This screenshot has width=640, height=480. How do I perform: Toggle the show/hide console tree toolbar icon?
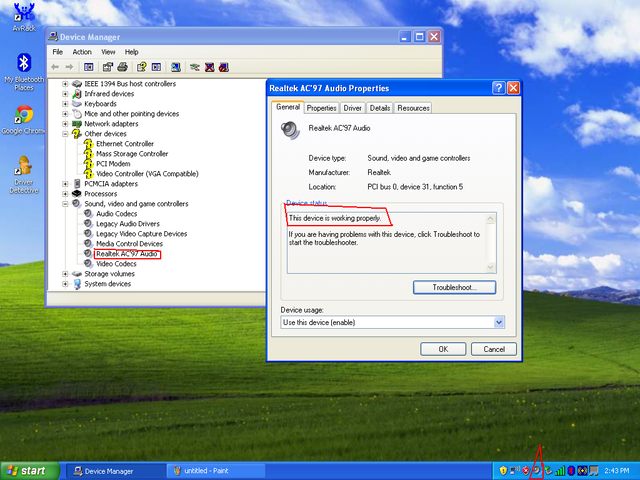click(89, 67)
